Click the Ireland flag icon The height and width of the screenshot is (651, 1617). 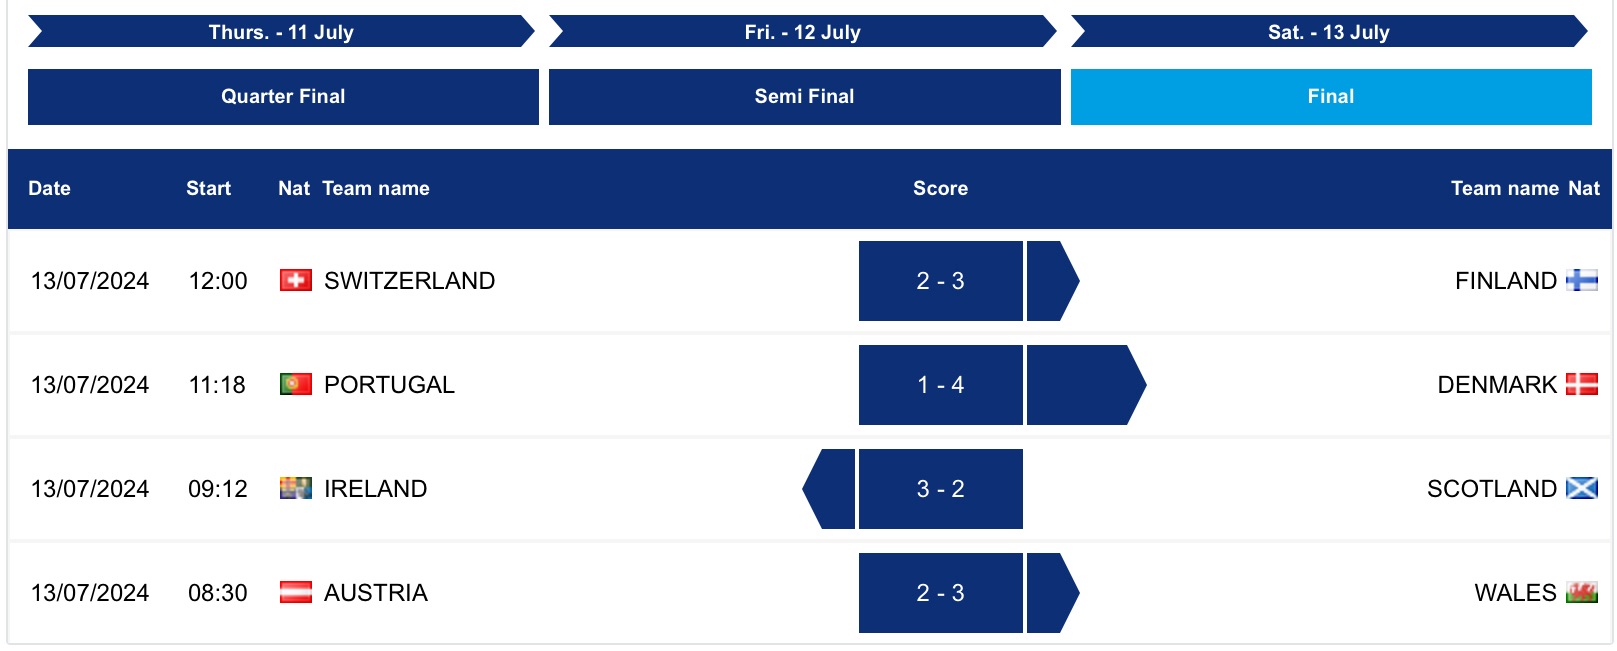point(295,489)
